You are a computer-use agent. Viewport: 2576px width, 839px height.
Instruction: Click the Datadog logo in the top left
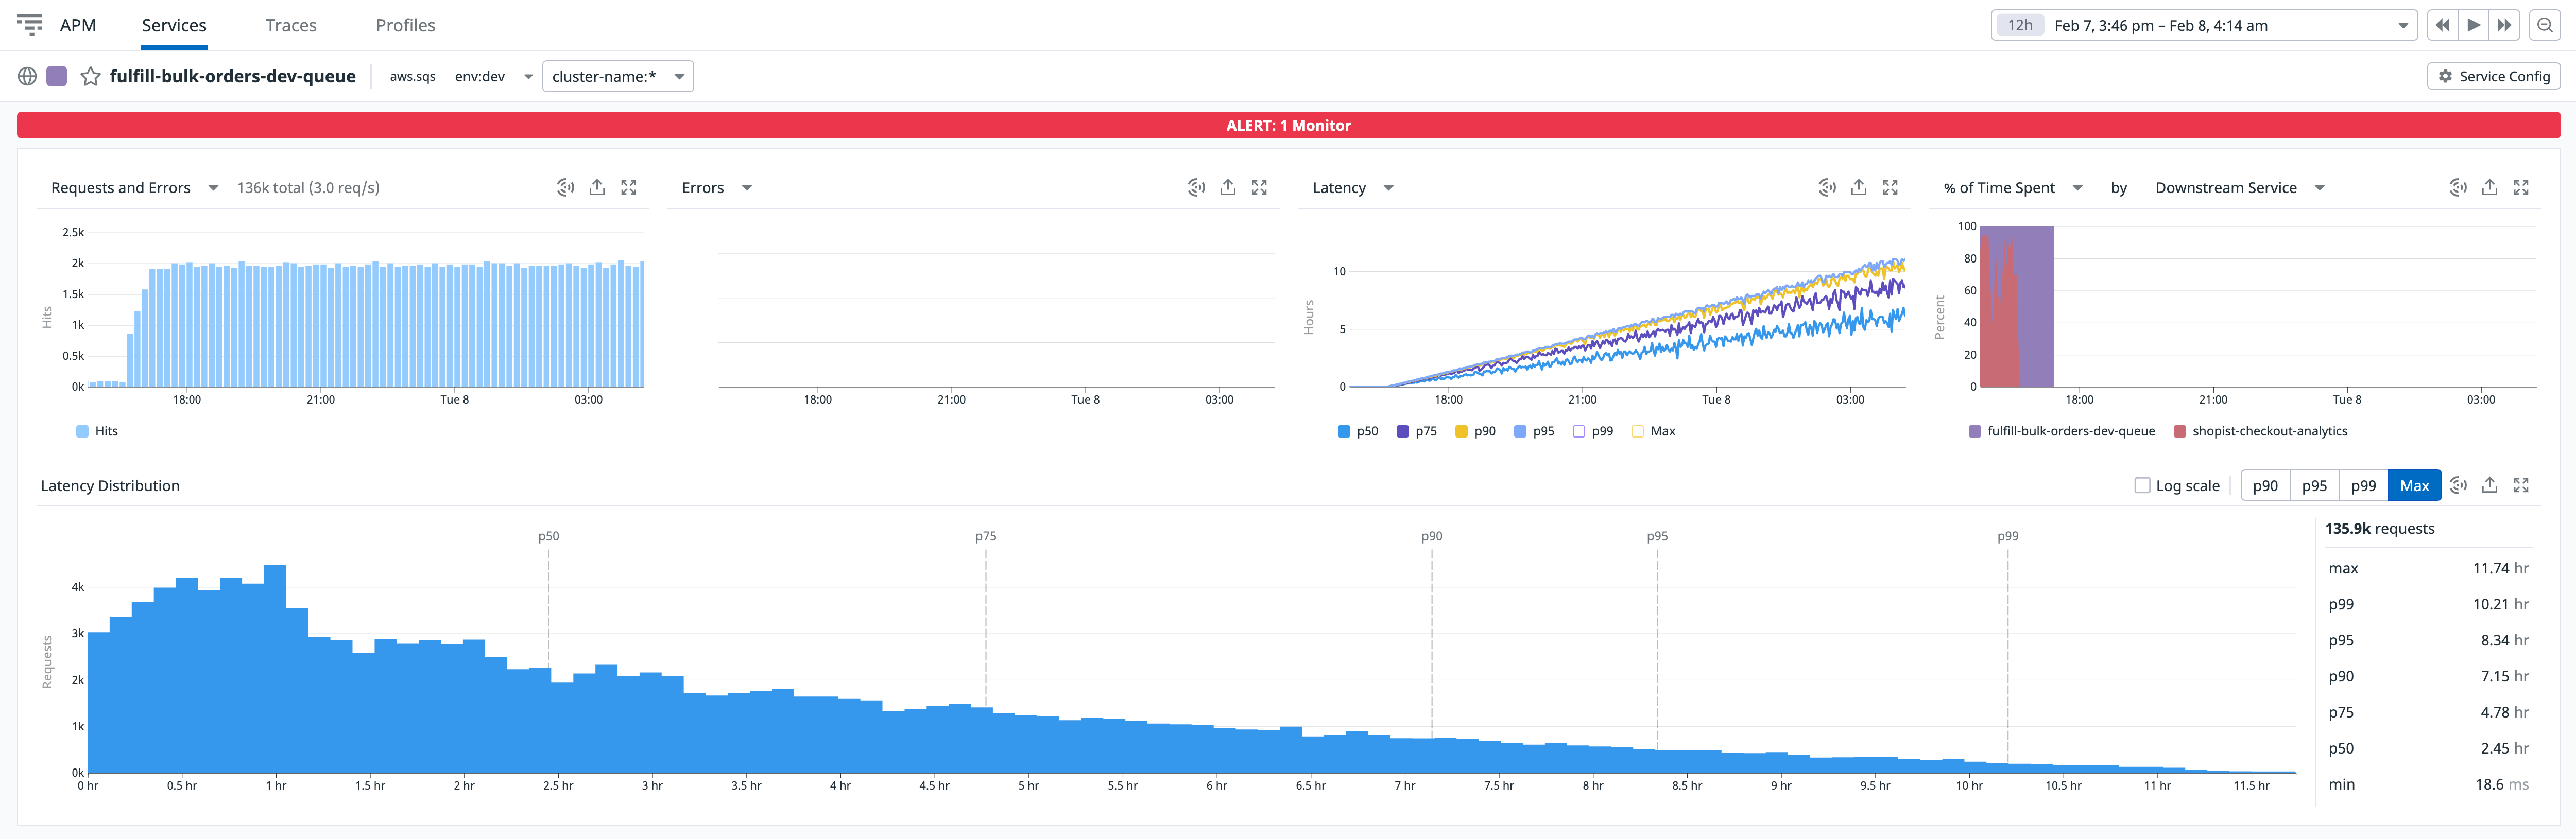[30, 25]
